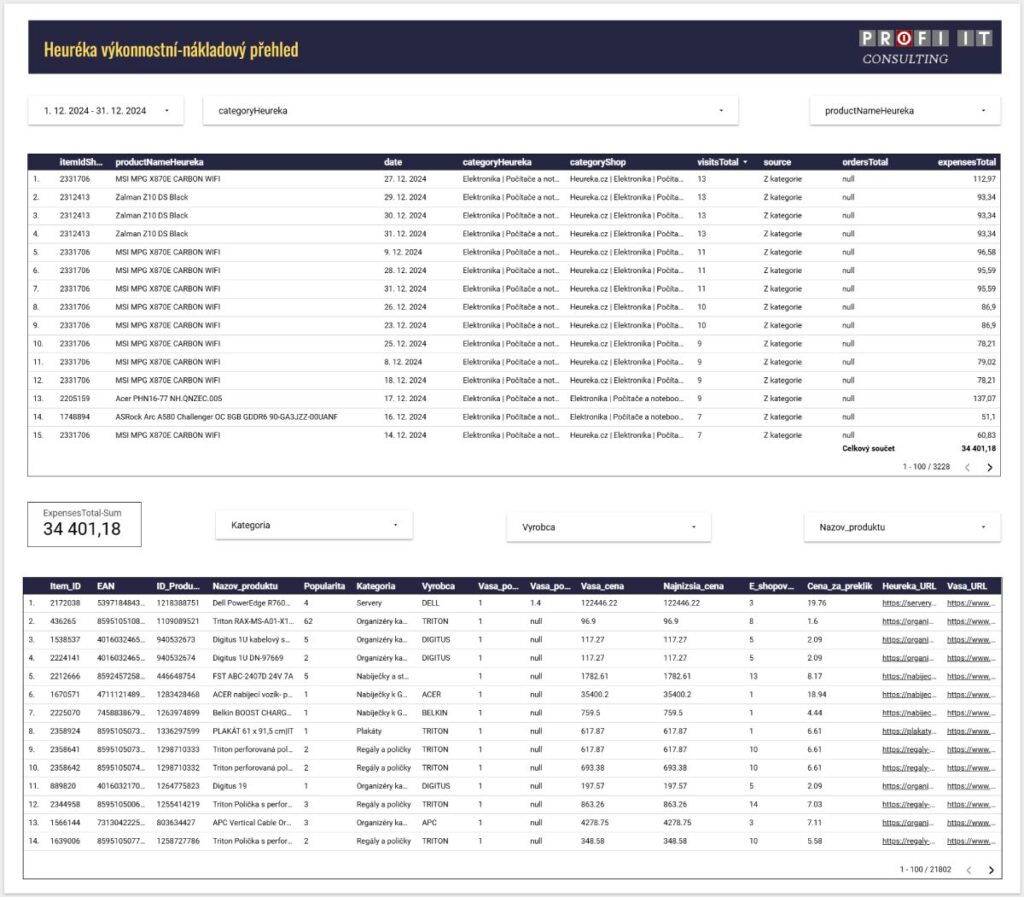Click the BELKIN manufacturer cell
The width and height of the screenshot is (1024, 897).
coord(434,714)
